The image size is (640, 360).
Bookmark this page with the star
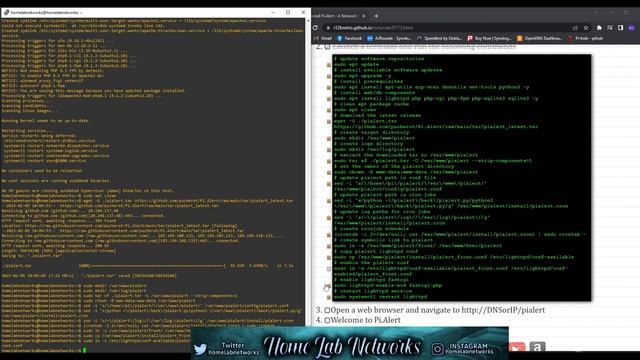[586, 28]
